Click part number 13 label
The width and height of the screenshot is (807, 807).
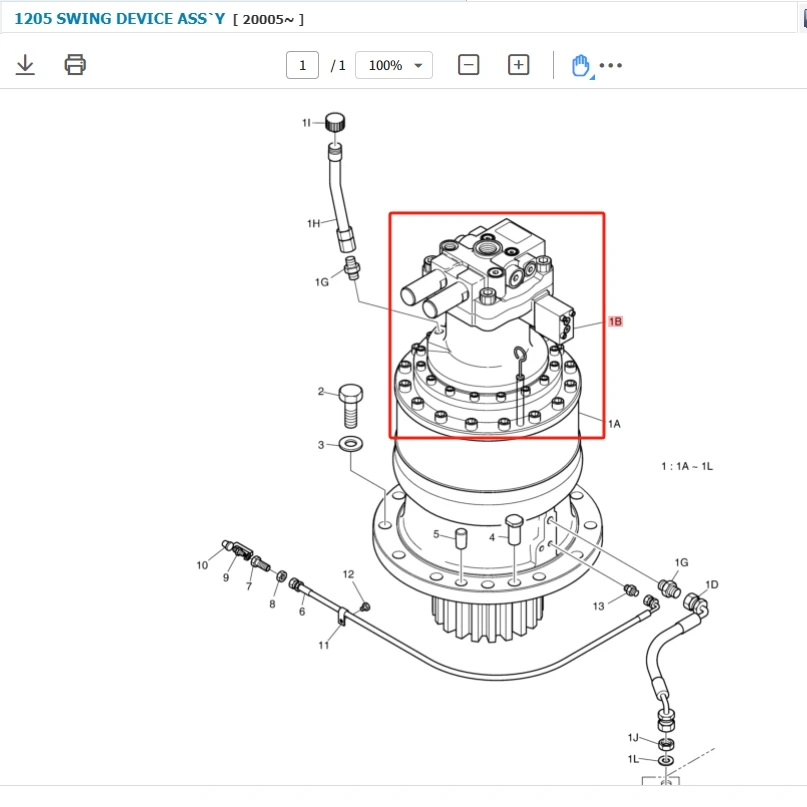click(x=598, y=606)
